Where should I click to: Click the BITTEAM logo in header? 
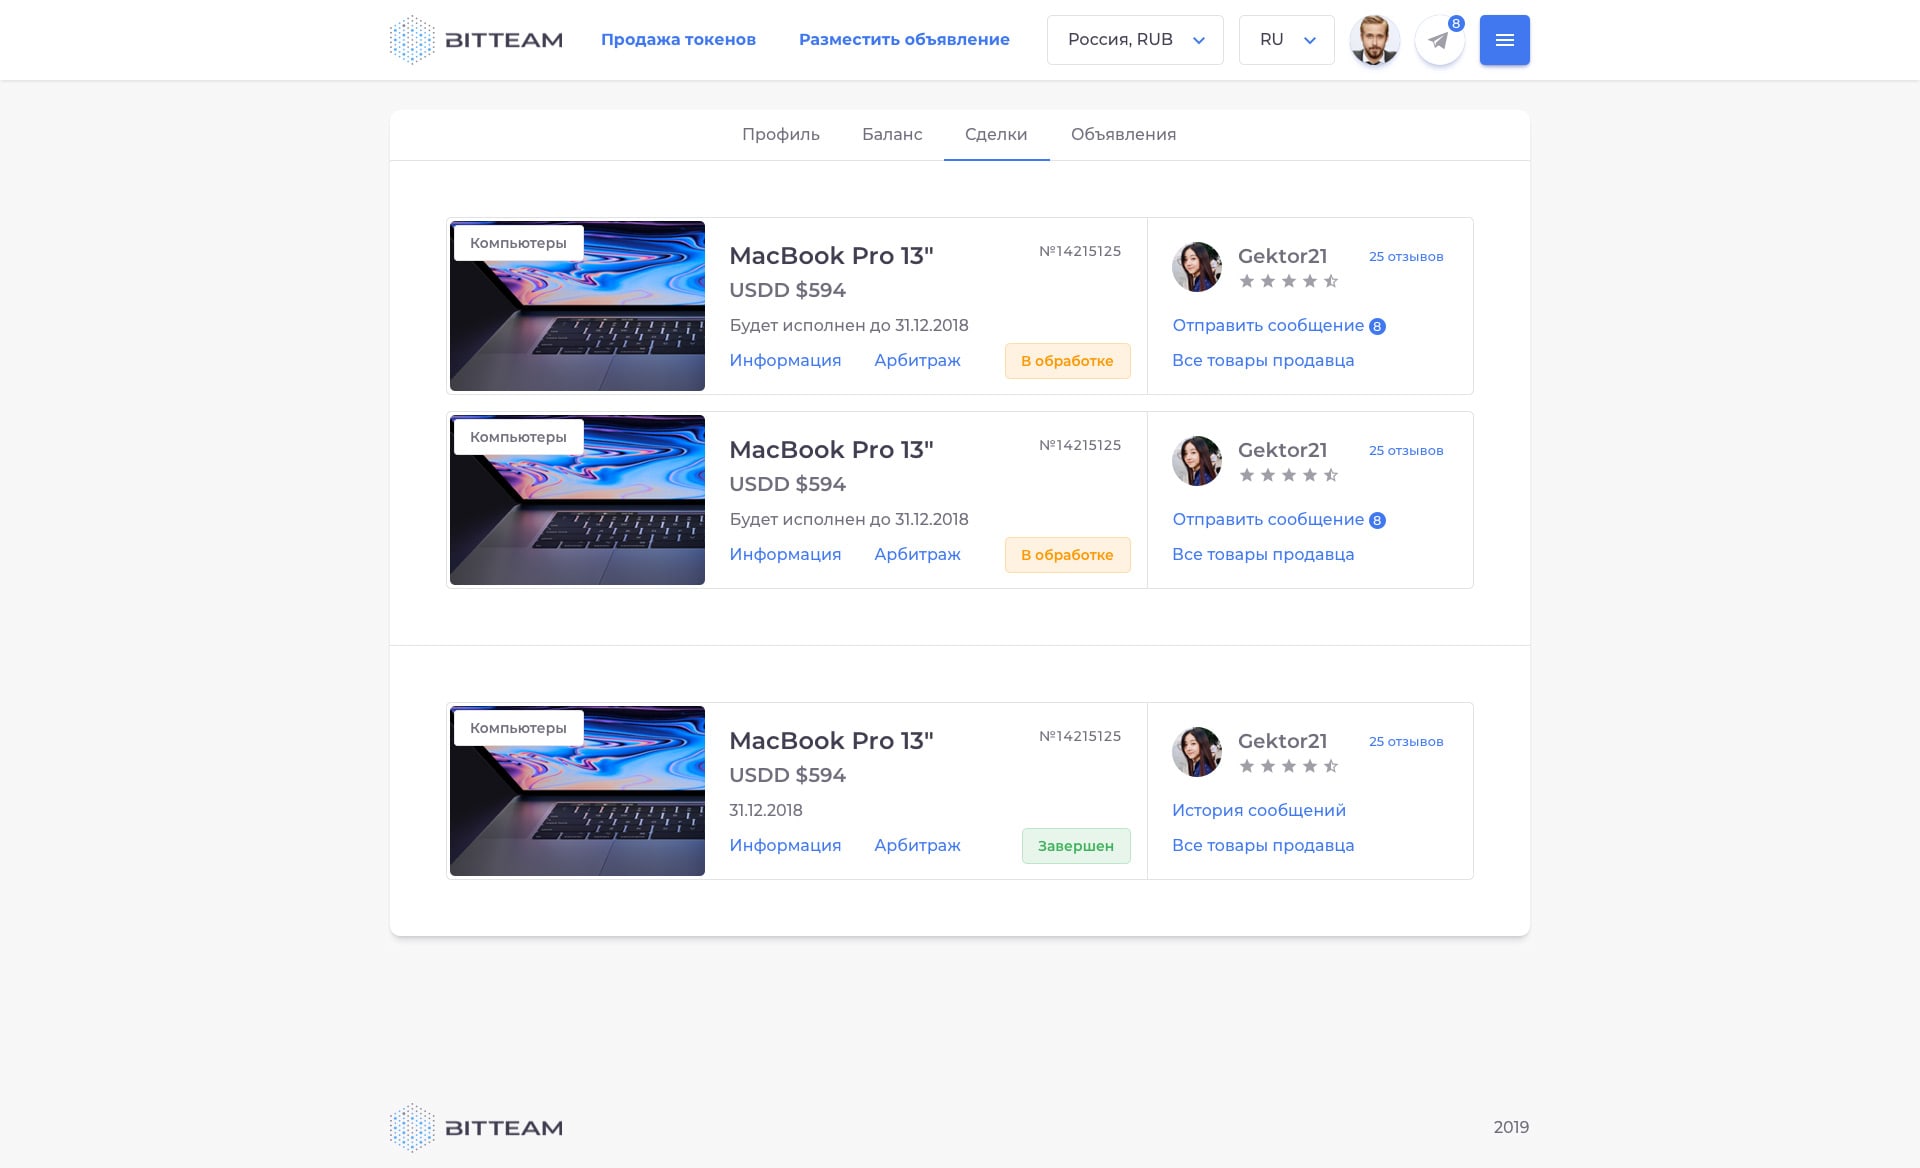[476, 40]
